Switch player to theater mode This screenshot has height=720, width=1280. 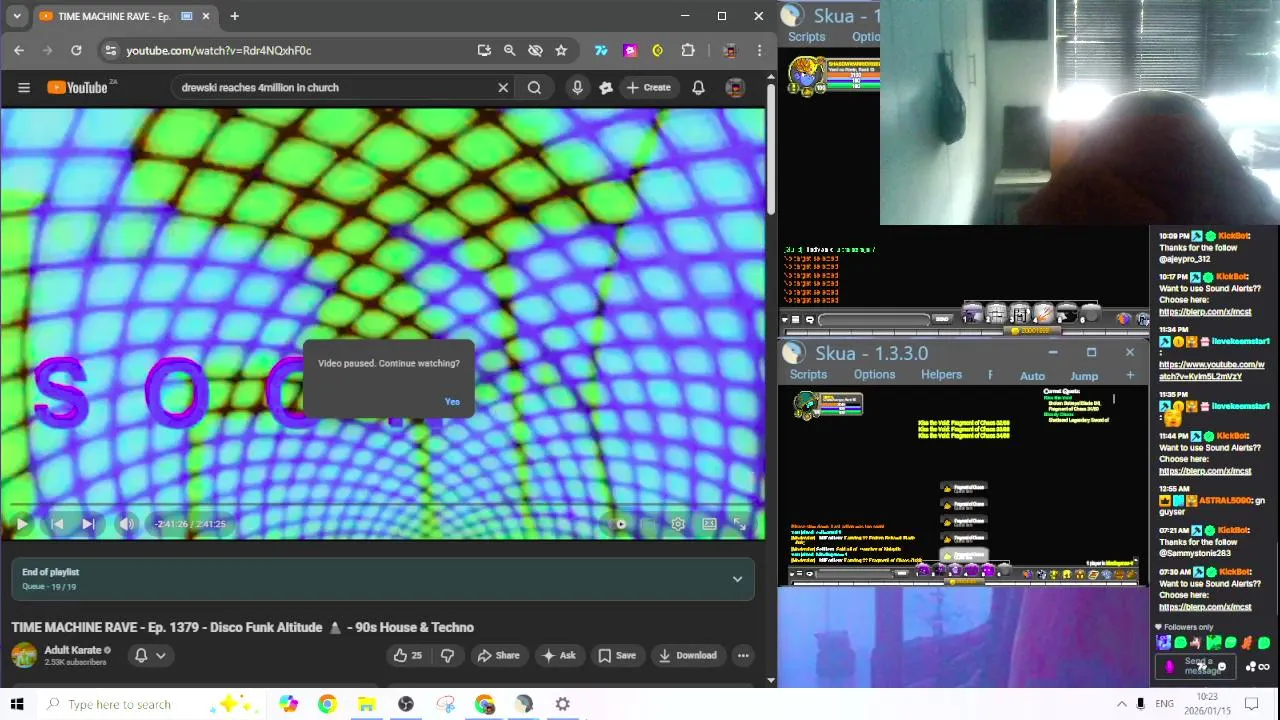[x=709, y=524]
